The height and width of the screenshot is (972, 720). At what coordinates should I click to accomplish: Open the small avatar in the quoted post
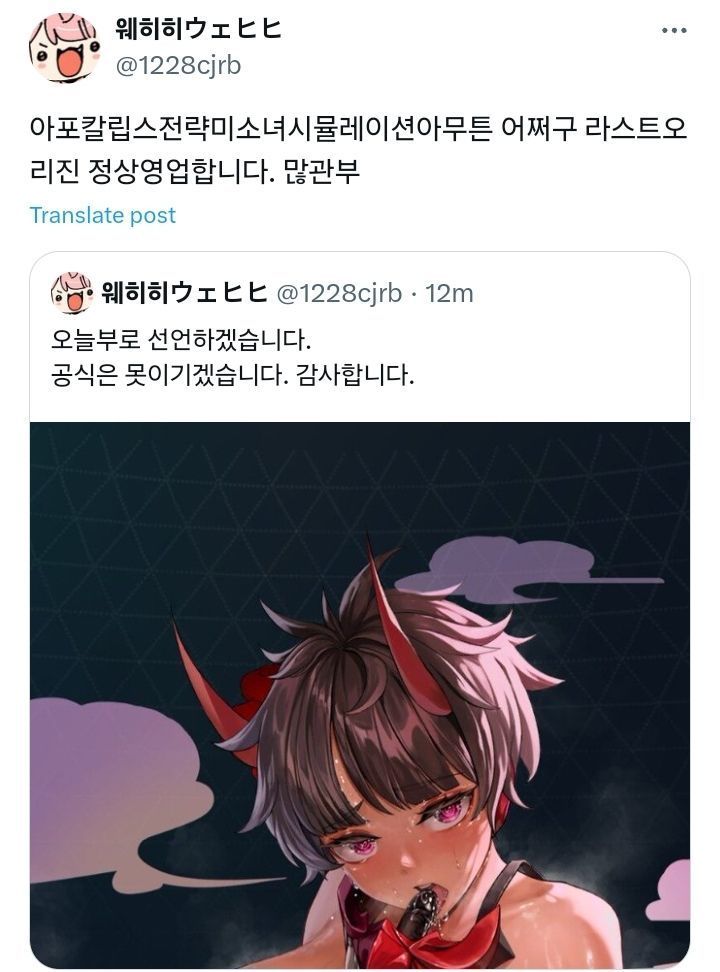[x=71, y=293]
